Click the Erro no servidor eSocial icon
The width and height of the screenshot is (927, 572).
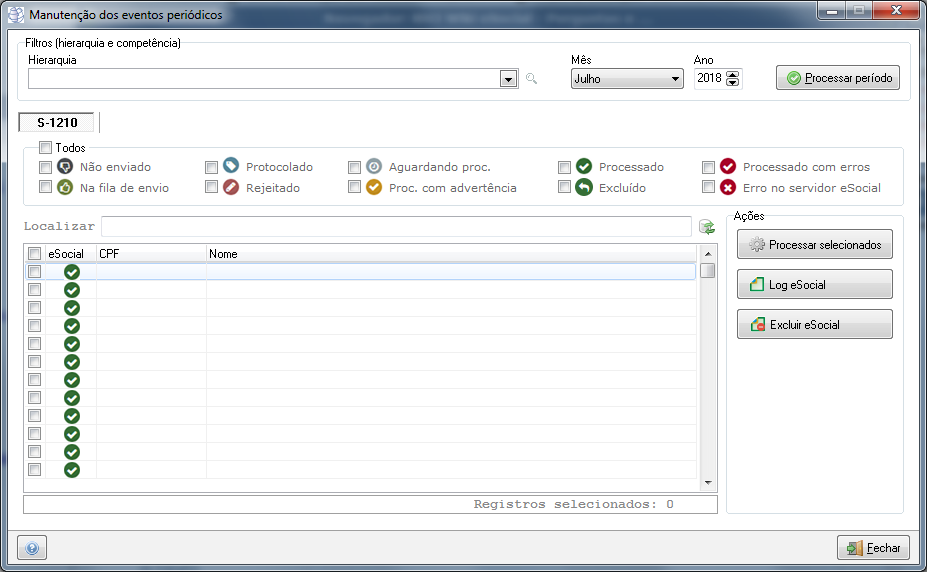tap(728, 187)
